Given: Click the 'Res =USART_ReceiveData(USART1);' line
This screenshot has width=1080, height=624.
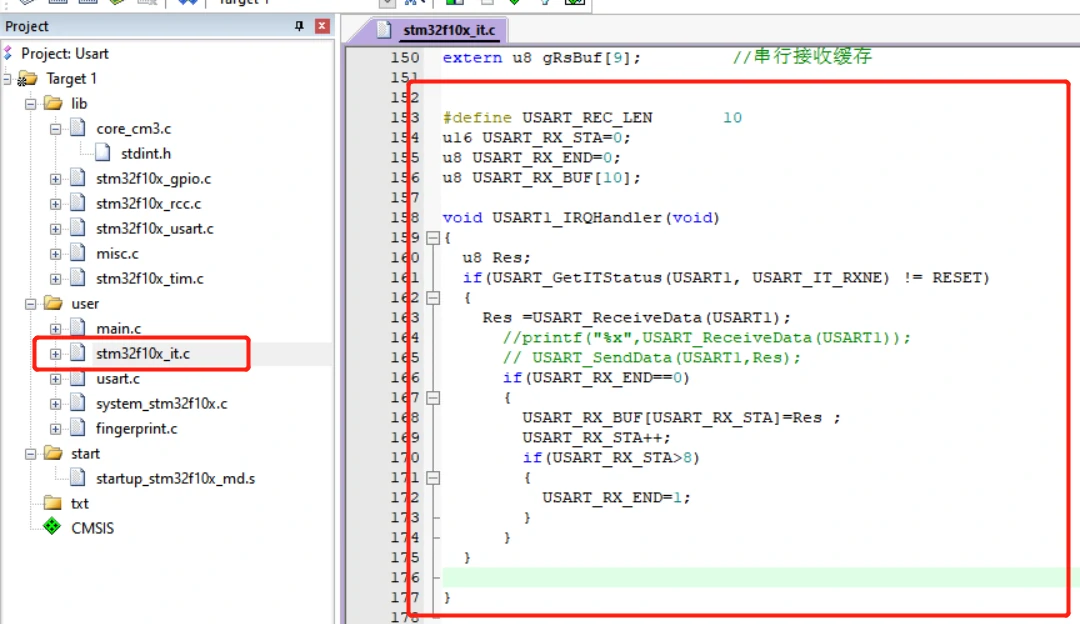Looking at the screenshot, I should click(636, 318).
